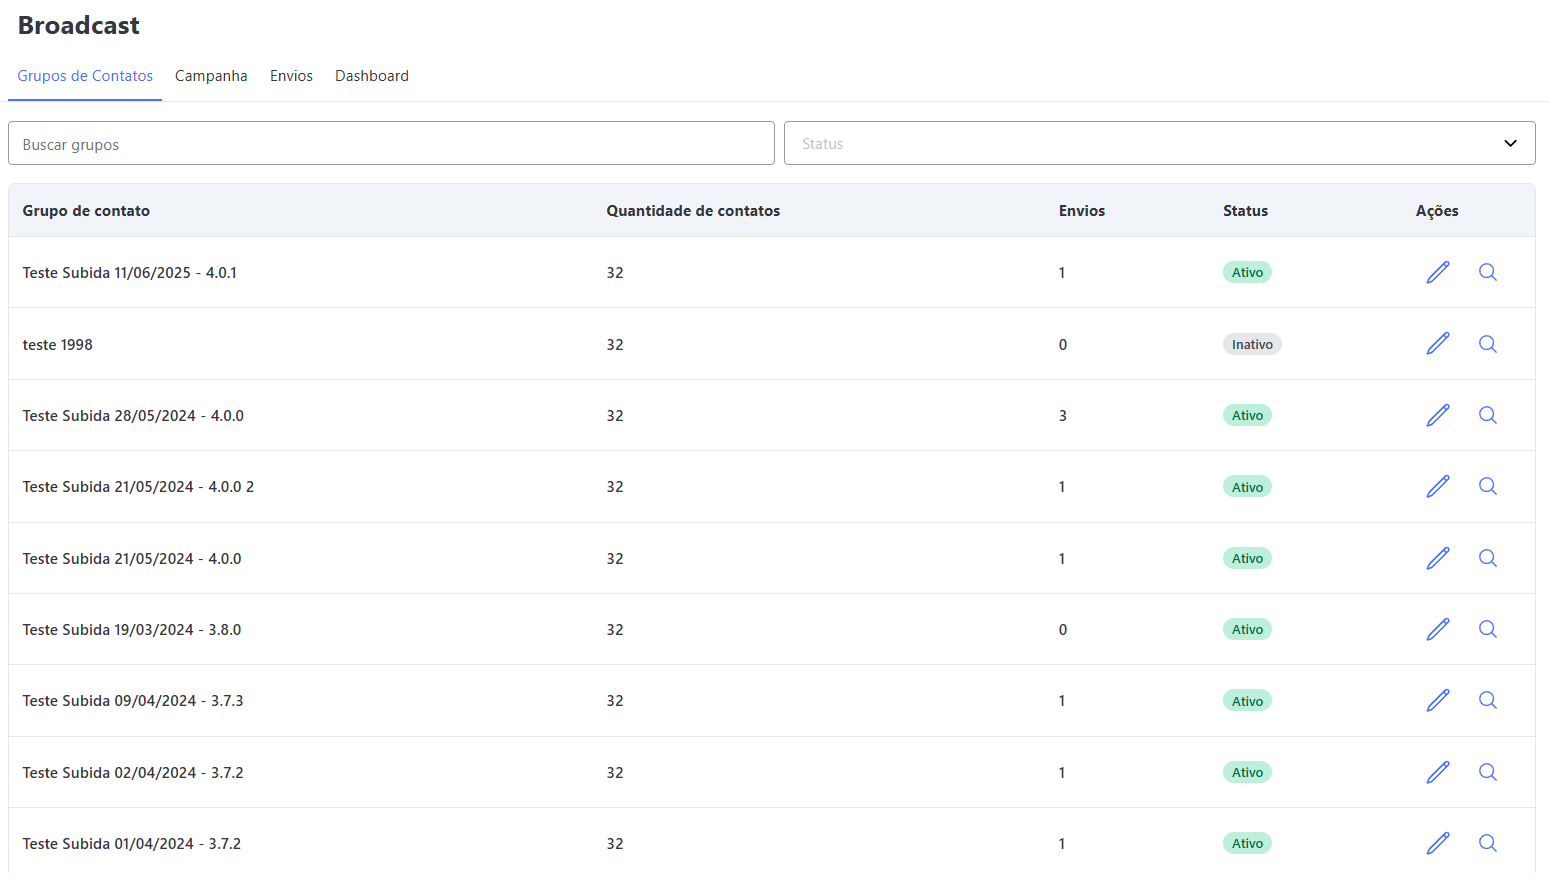
Task: Open magnifier view for teste 1998 group
Action: (1487, 344)
